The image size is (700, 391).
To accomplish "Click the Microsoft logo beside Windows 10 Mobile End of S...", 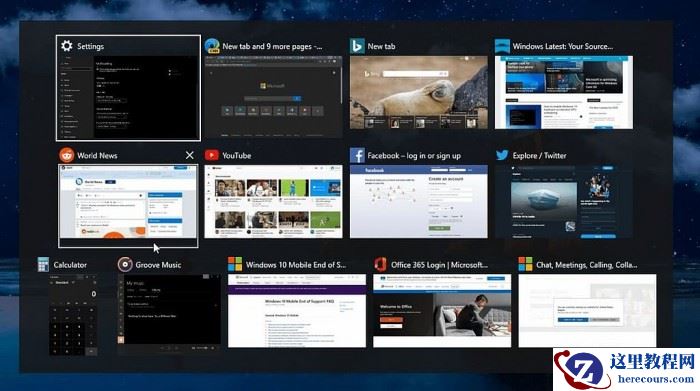I will click(235, 264).
